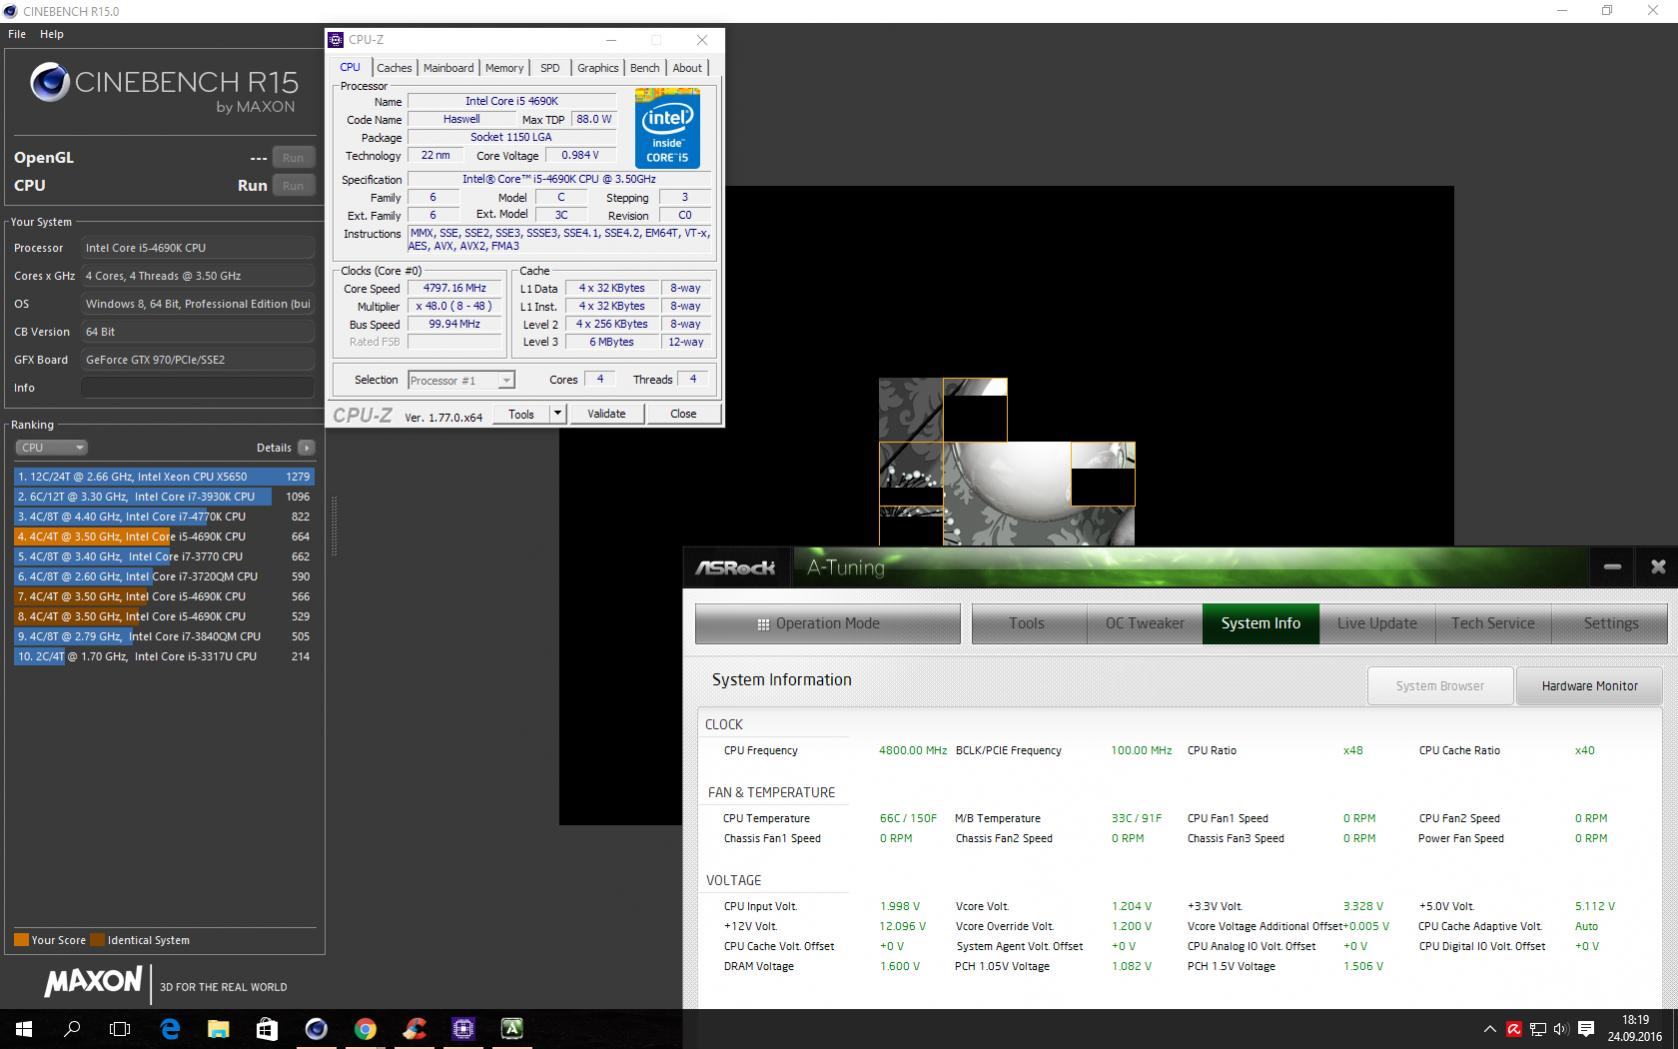Click Run button for OpenGL test
The width and height of the screenshot is (1678, 1049).
pyautogui.click(x=293, y=157)
